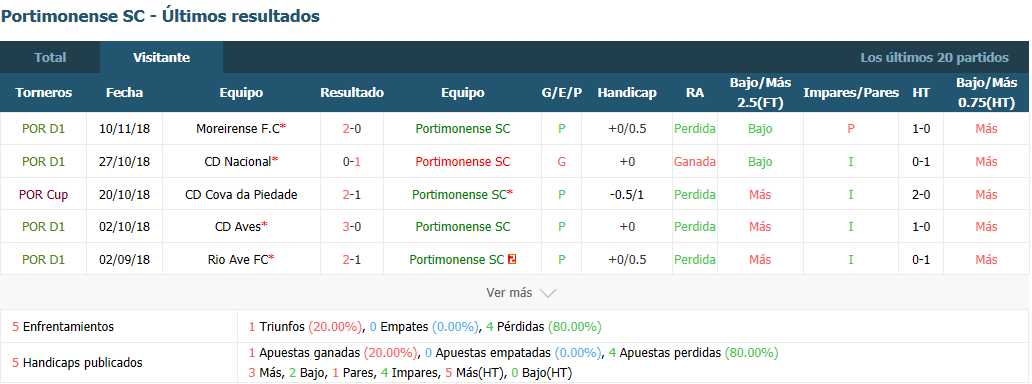Open Moreirense F.C team link
Image resolution: width=1032 pixels, height=384 pixels.
tap(238, 129)
